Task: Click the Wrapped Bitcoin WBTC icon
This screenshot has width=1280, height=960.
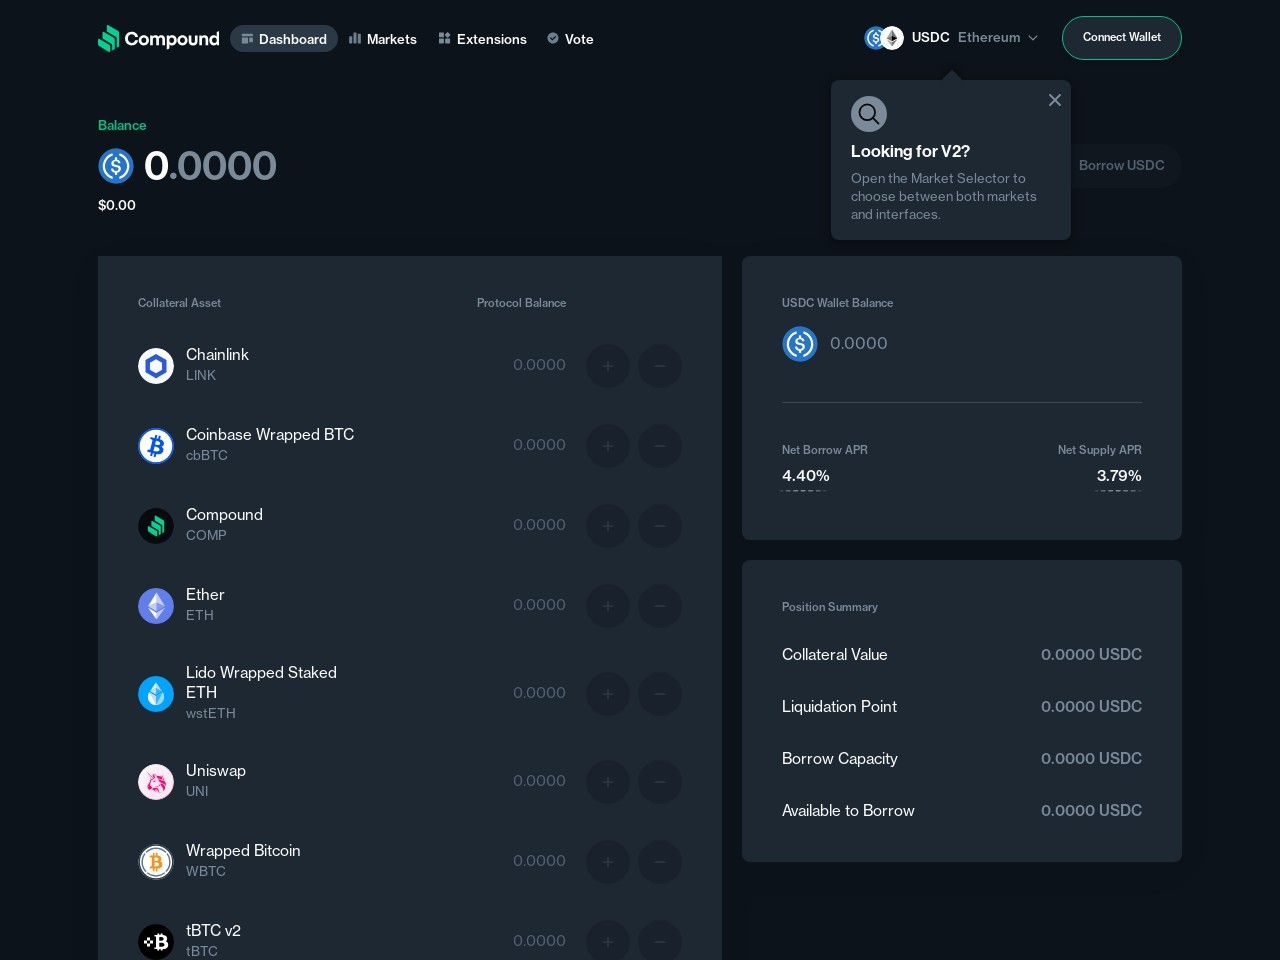Action: click(156, 862)
